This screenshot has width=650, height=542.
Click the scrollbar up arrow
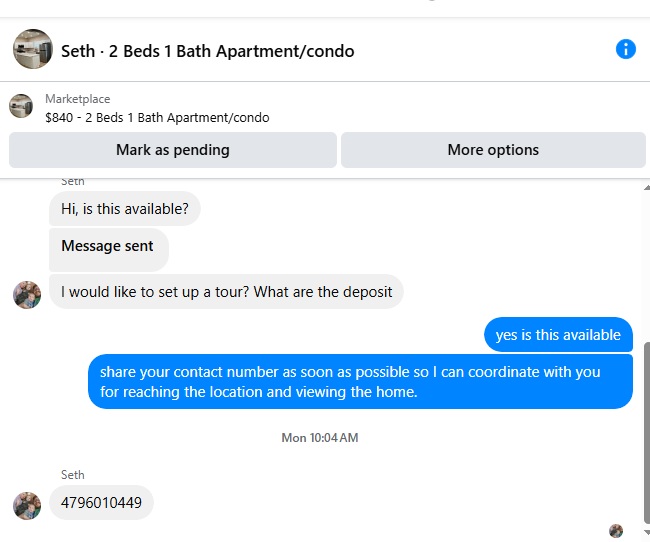[646, 187]
